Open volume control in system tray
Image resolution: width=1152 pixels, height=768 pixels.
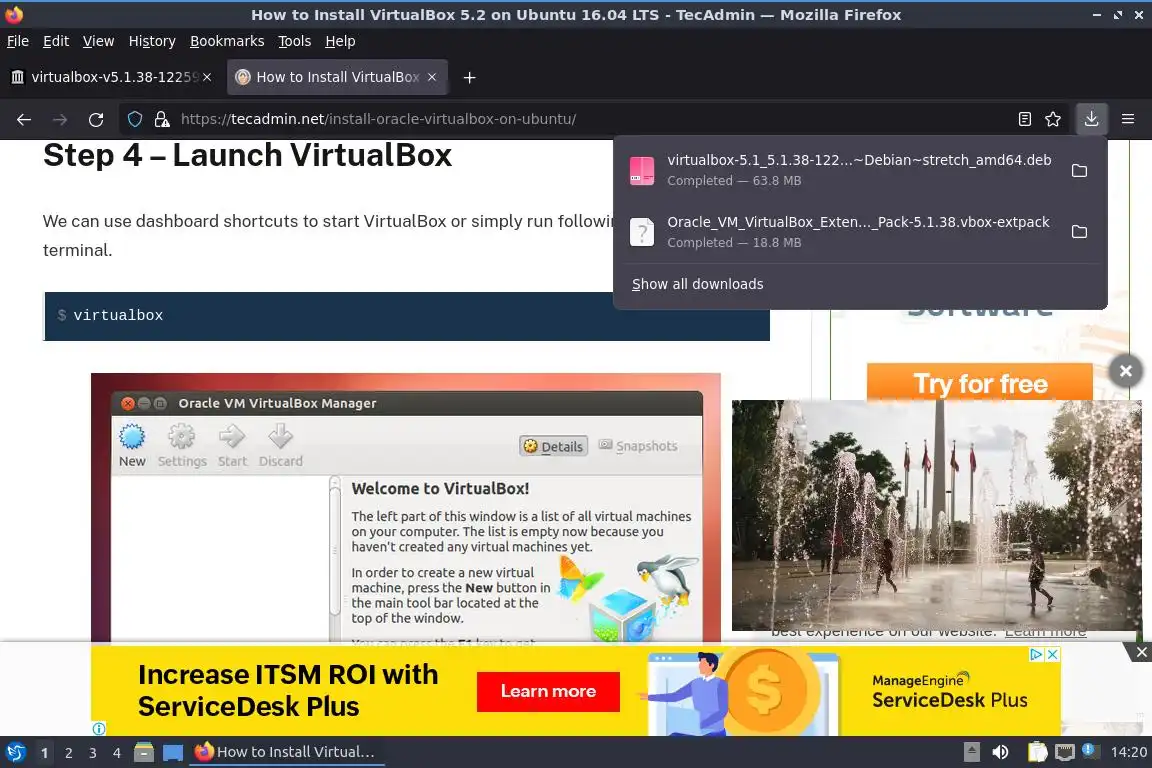point(1000,752)
